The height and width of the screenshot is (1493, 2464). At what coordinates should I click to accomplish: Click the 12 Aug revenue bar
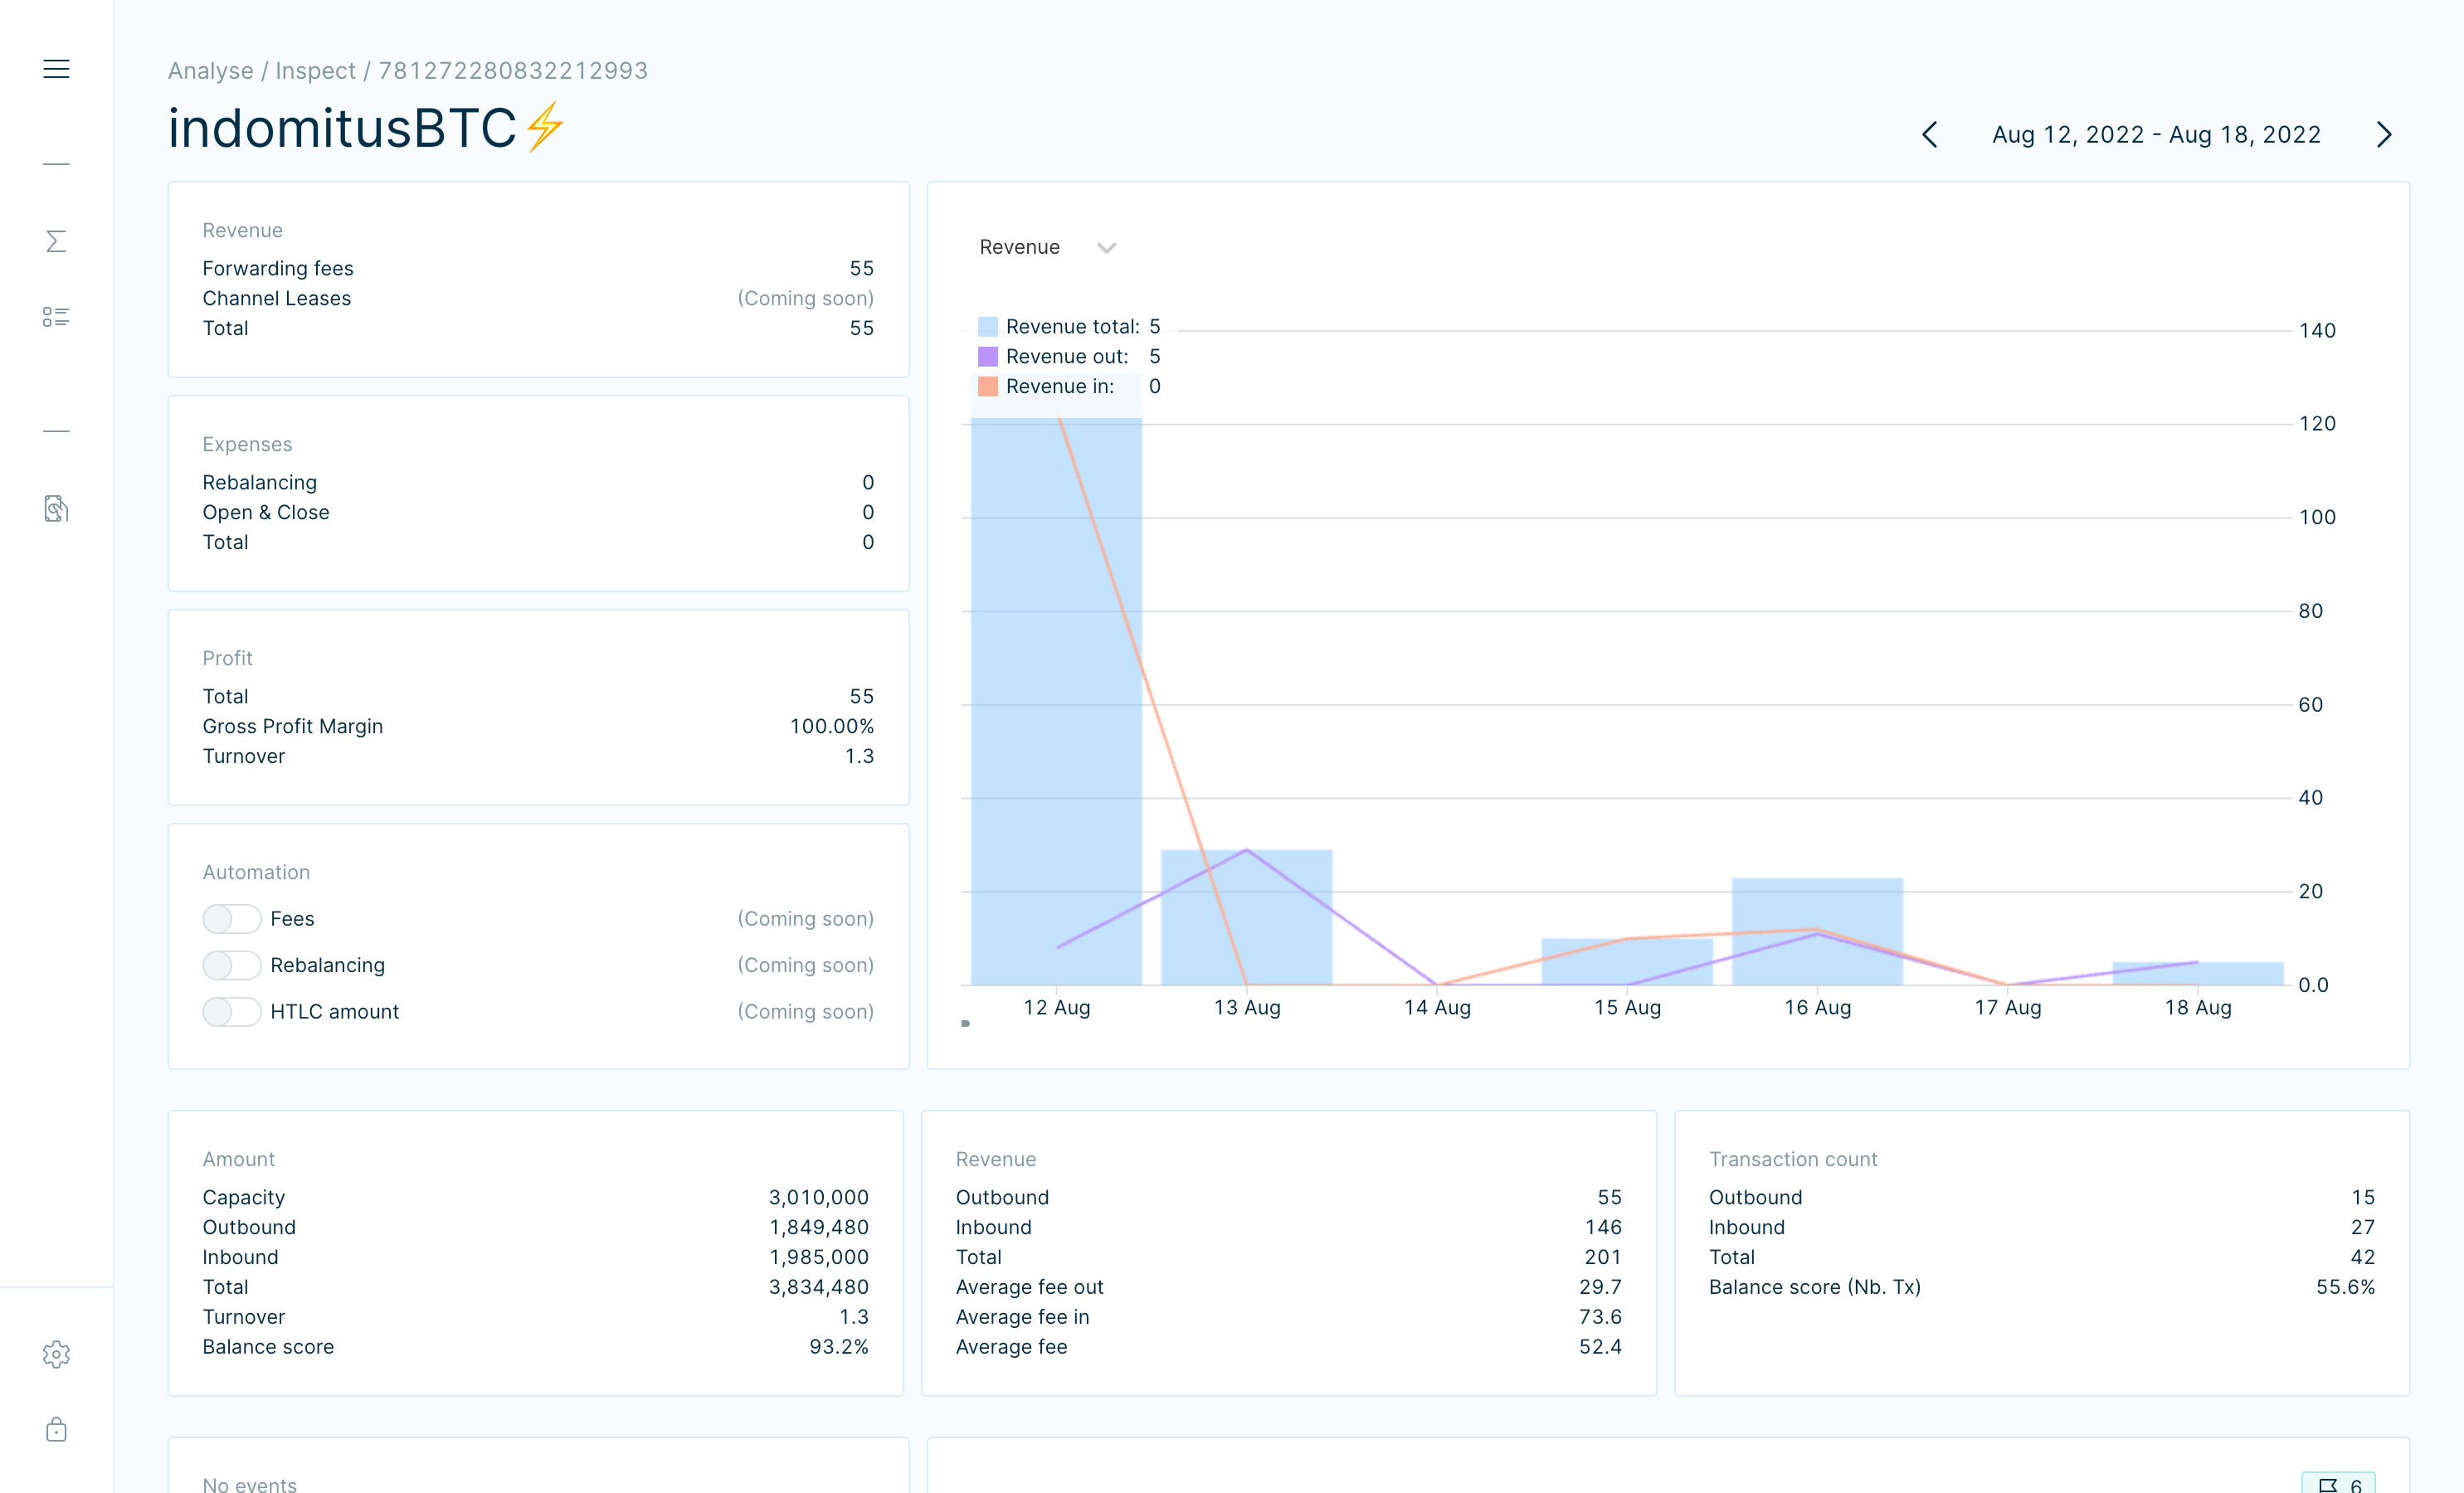(x=1056, y=700)
